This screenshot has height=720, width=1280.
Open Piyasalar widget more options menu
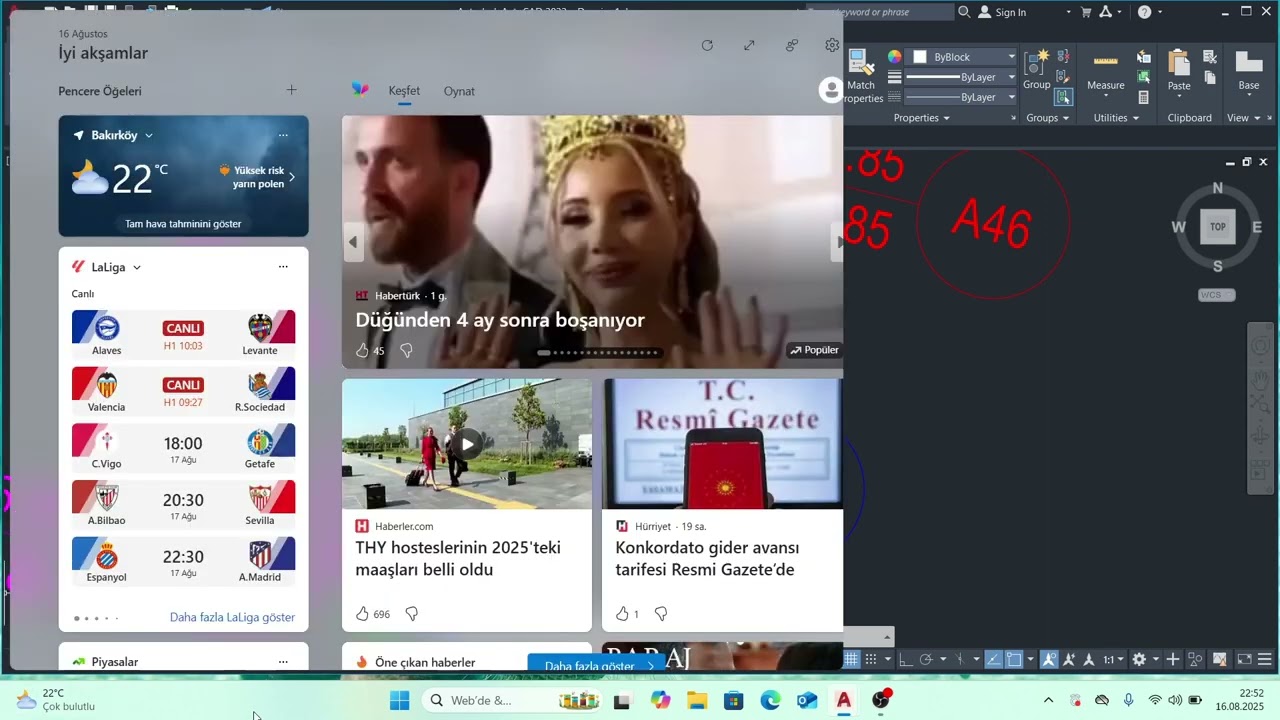coord(283,662)
